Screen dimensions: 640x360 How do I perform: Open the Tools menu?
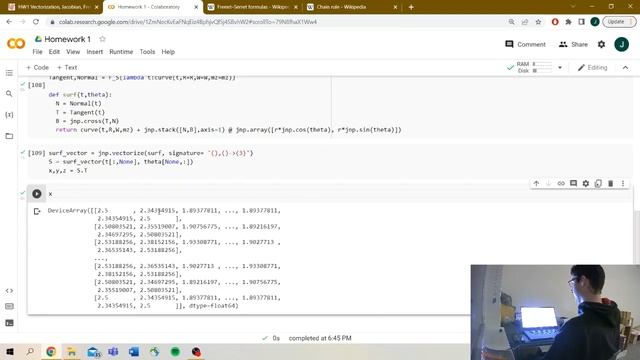(x=147, y=52)
